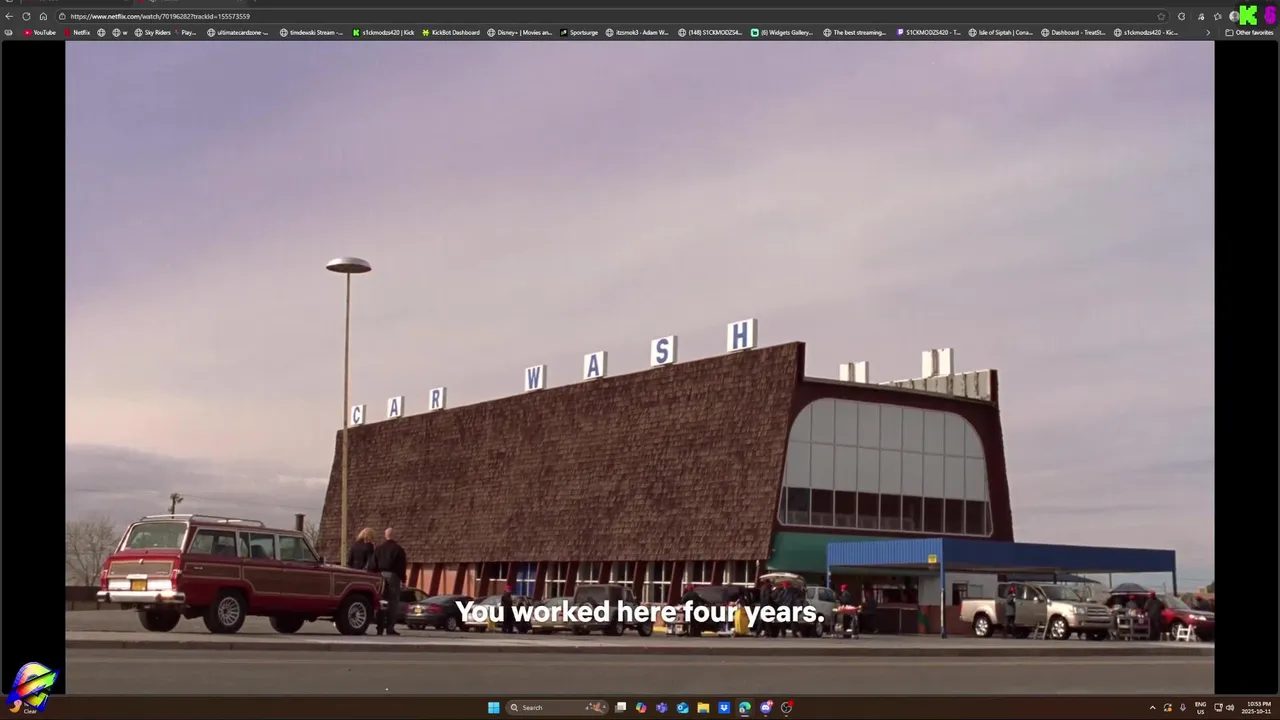Open the Windows Start menu
1280x720 pixels.
494,707
